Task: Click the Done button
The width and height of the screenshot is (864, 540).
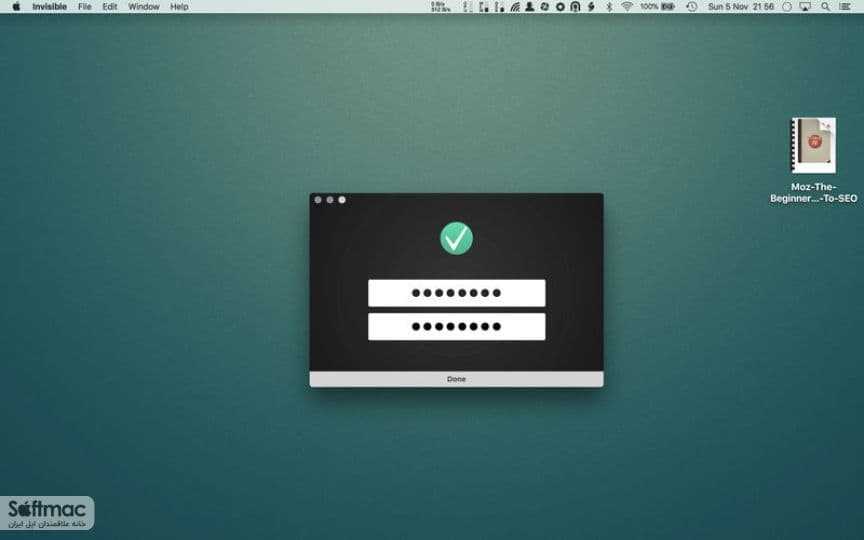Action: click(456, 379)
